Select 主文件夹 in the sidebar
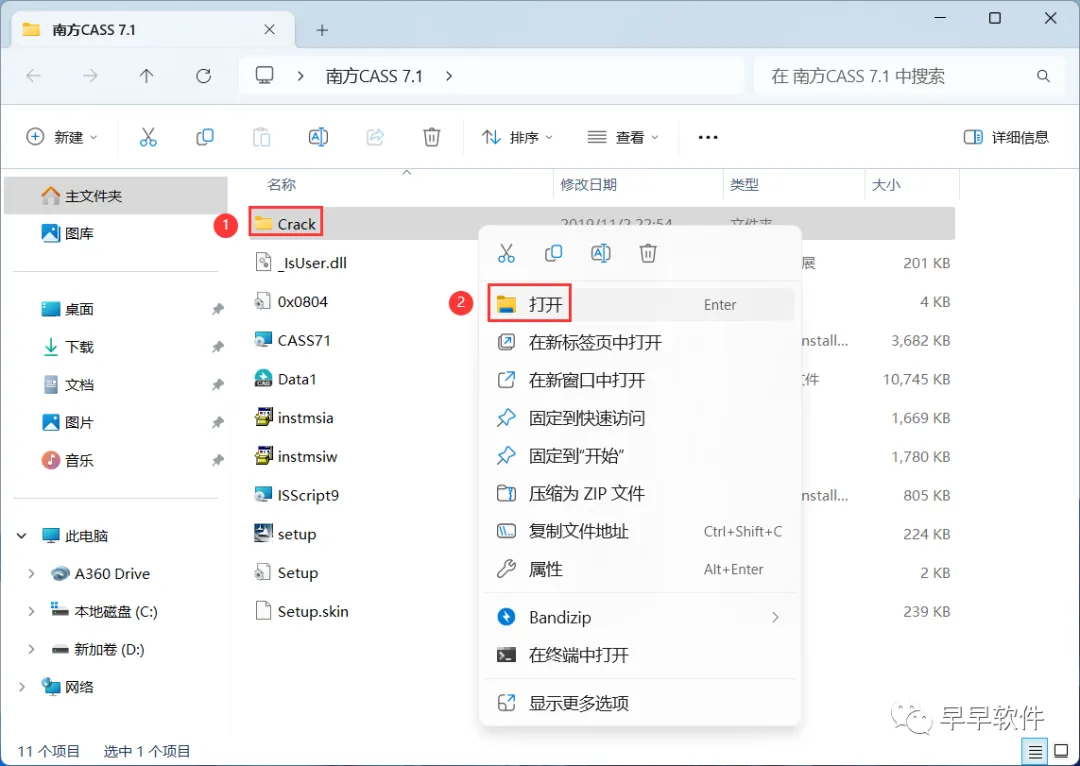Image resolution: width=1080 pixels, height=766 pixels. [x=116, y=196]
